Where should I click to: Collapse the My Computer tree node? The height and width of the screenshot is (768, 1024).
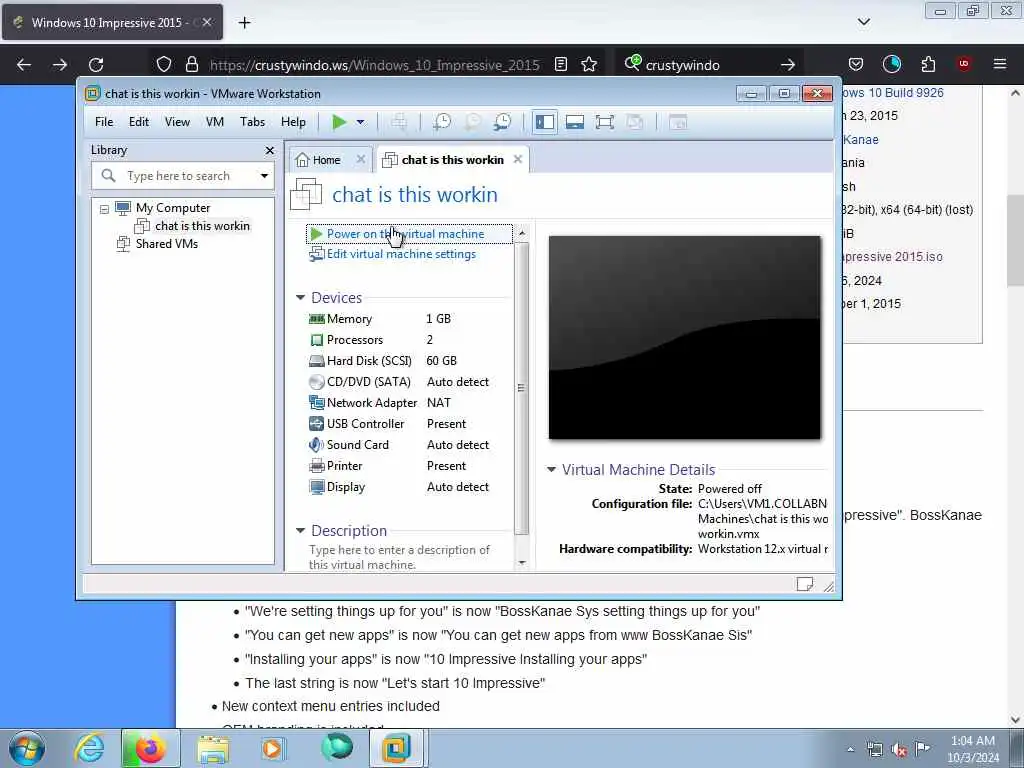[104, 209]
